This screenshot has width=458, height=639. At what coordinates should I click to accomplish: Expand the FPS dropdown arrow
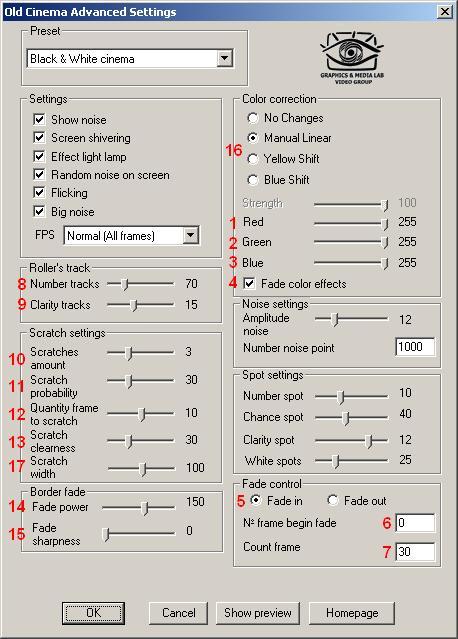190,235
